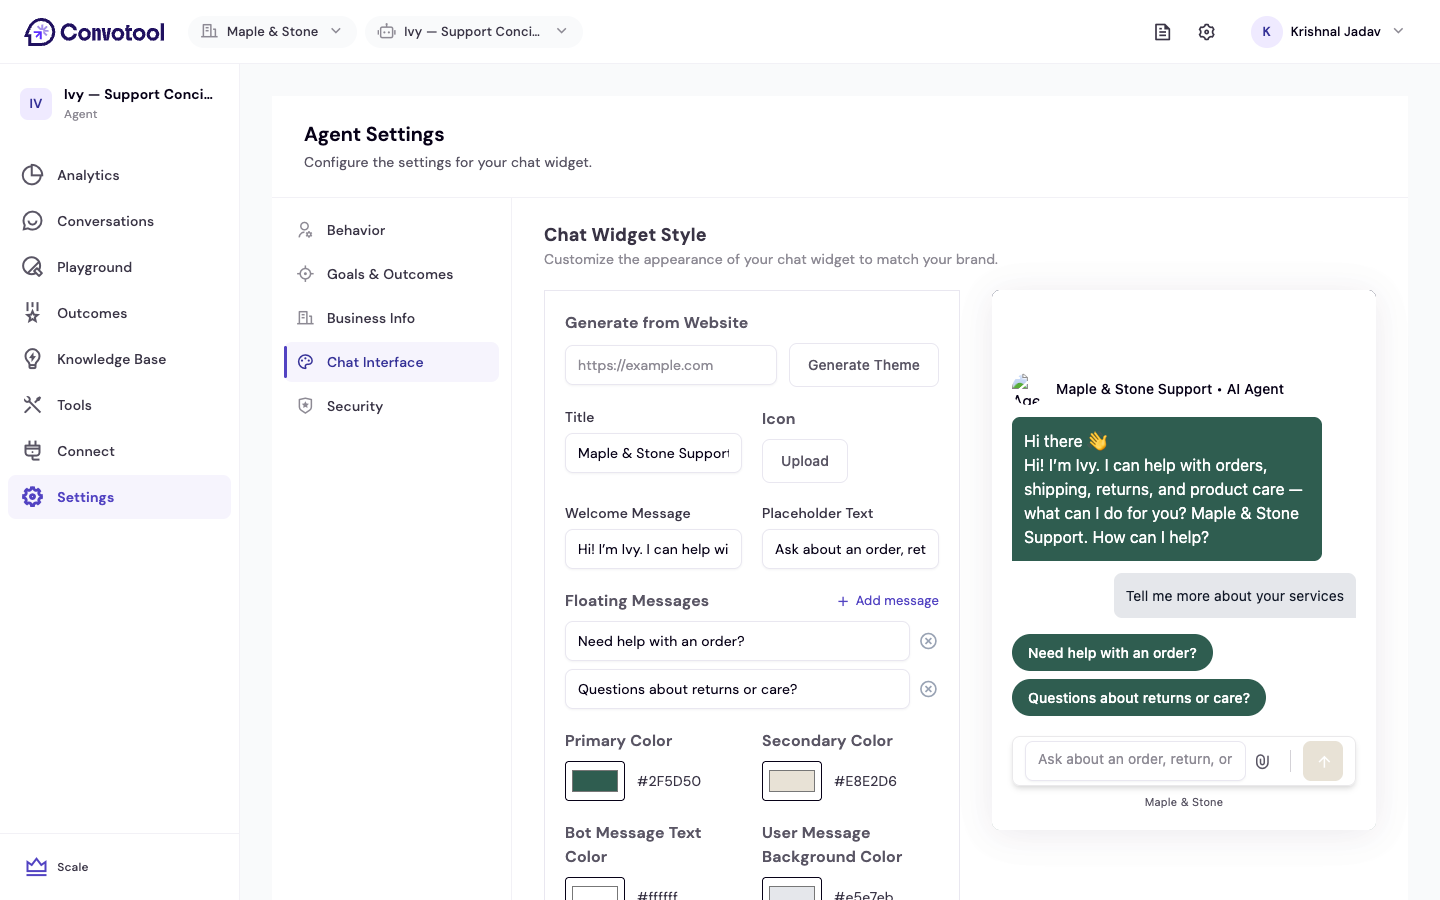Go to Analytics in the sidebar
1440x900 pixels.
pos(119,175)
